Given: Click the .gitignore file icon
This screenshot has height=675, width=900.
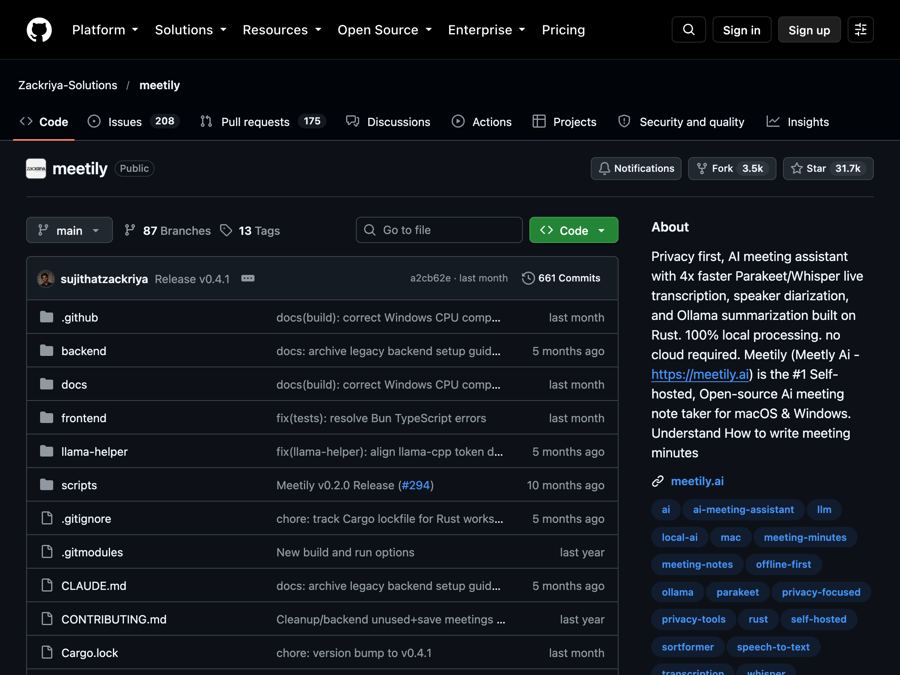Looking at the screenshot, I should 47,518.
